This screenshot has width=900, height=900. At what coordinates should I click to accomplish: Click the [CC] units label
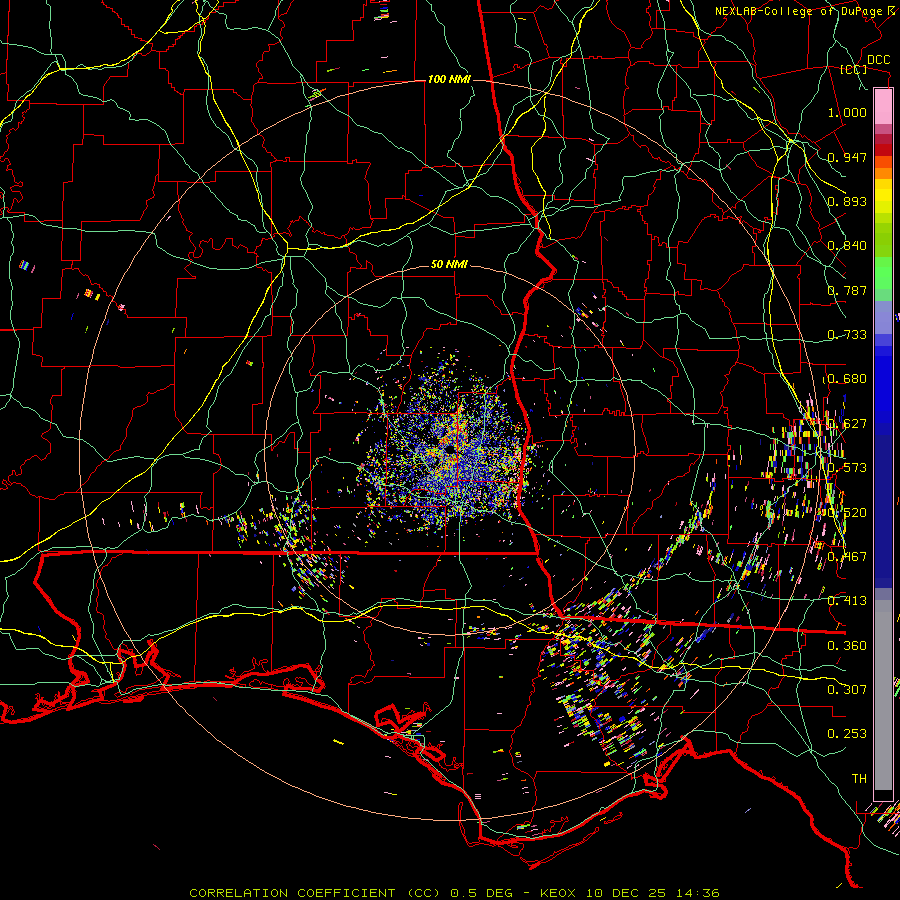854,69
